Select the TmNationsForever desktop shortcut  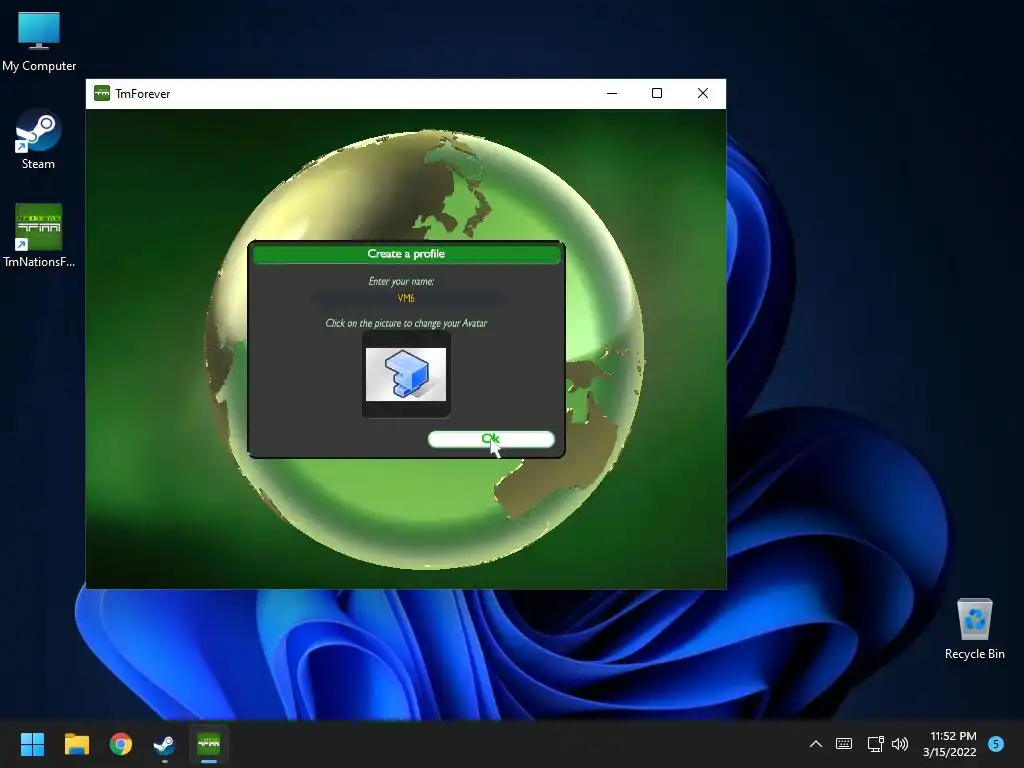tap(39, 236)
